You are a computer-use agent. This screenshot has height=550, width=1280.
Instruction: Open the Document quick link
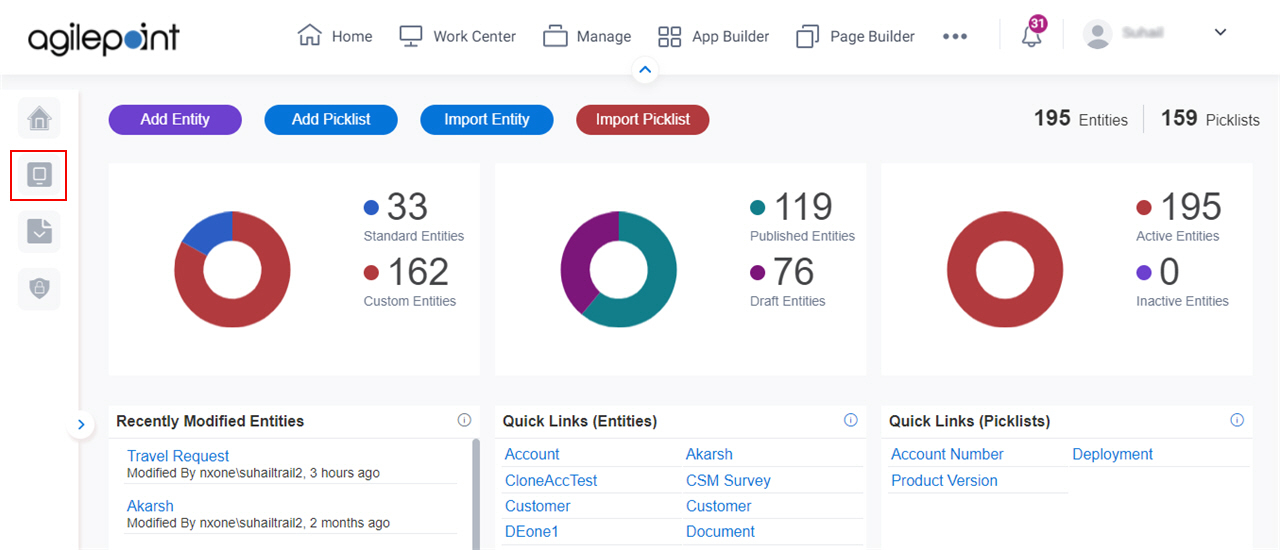pyautogui.click(x=721, y=532)
